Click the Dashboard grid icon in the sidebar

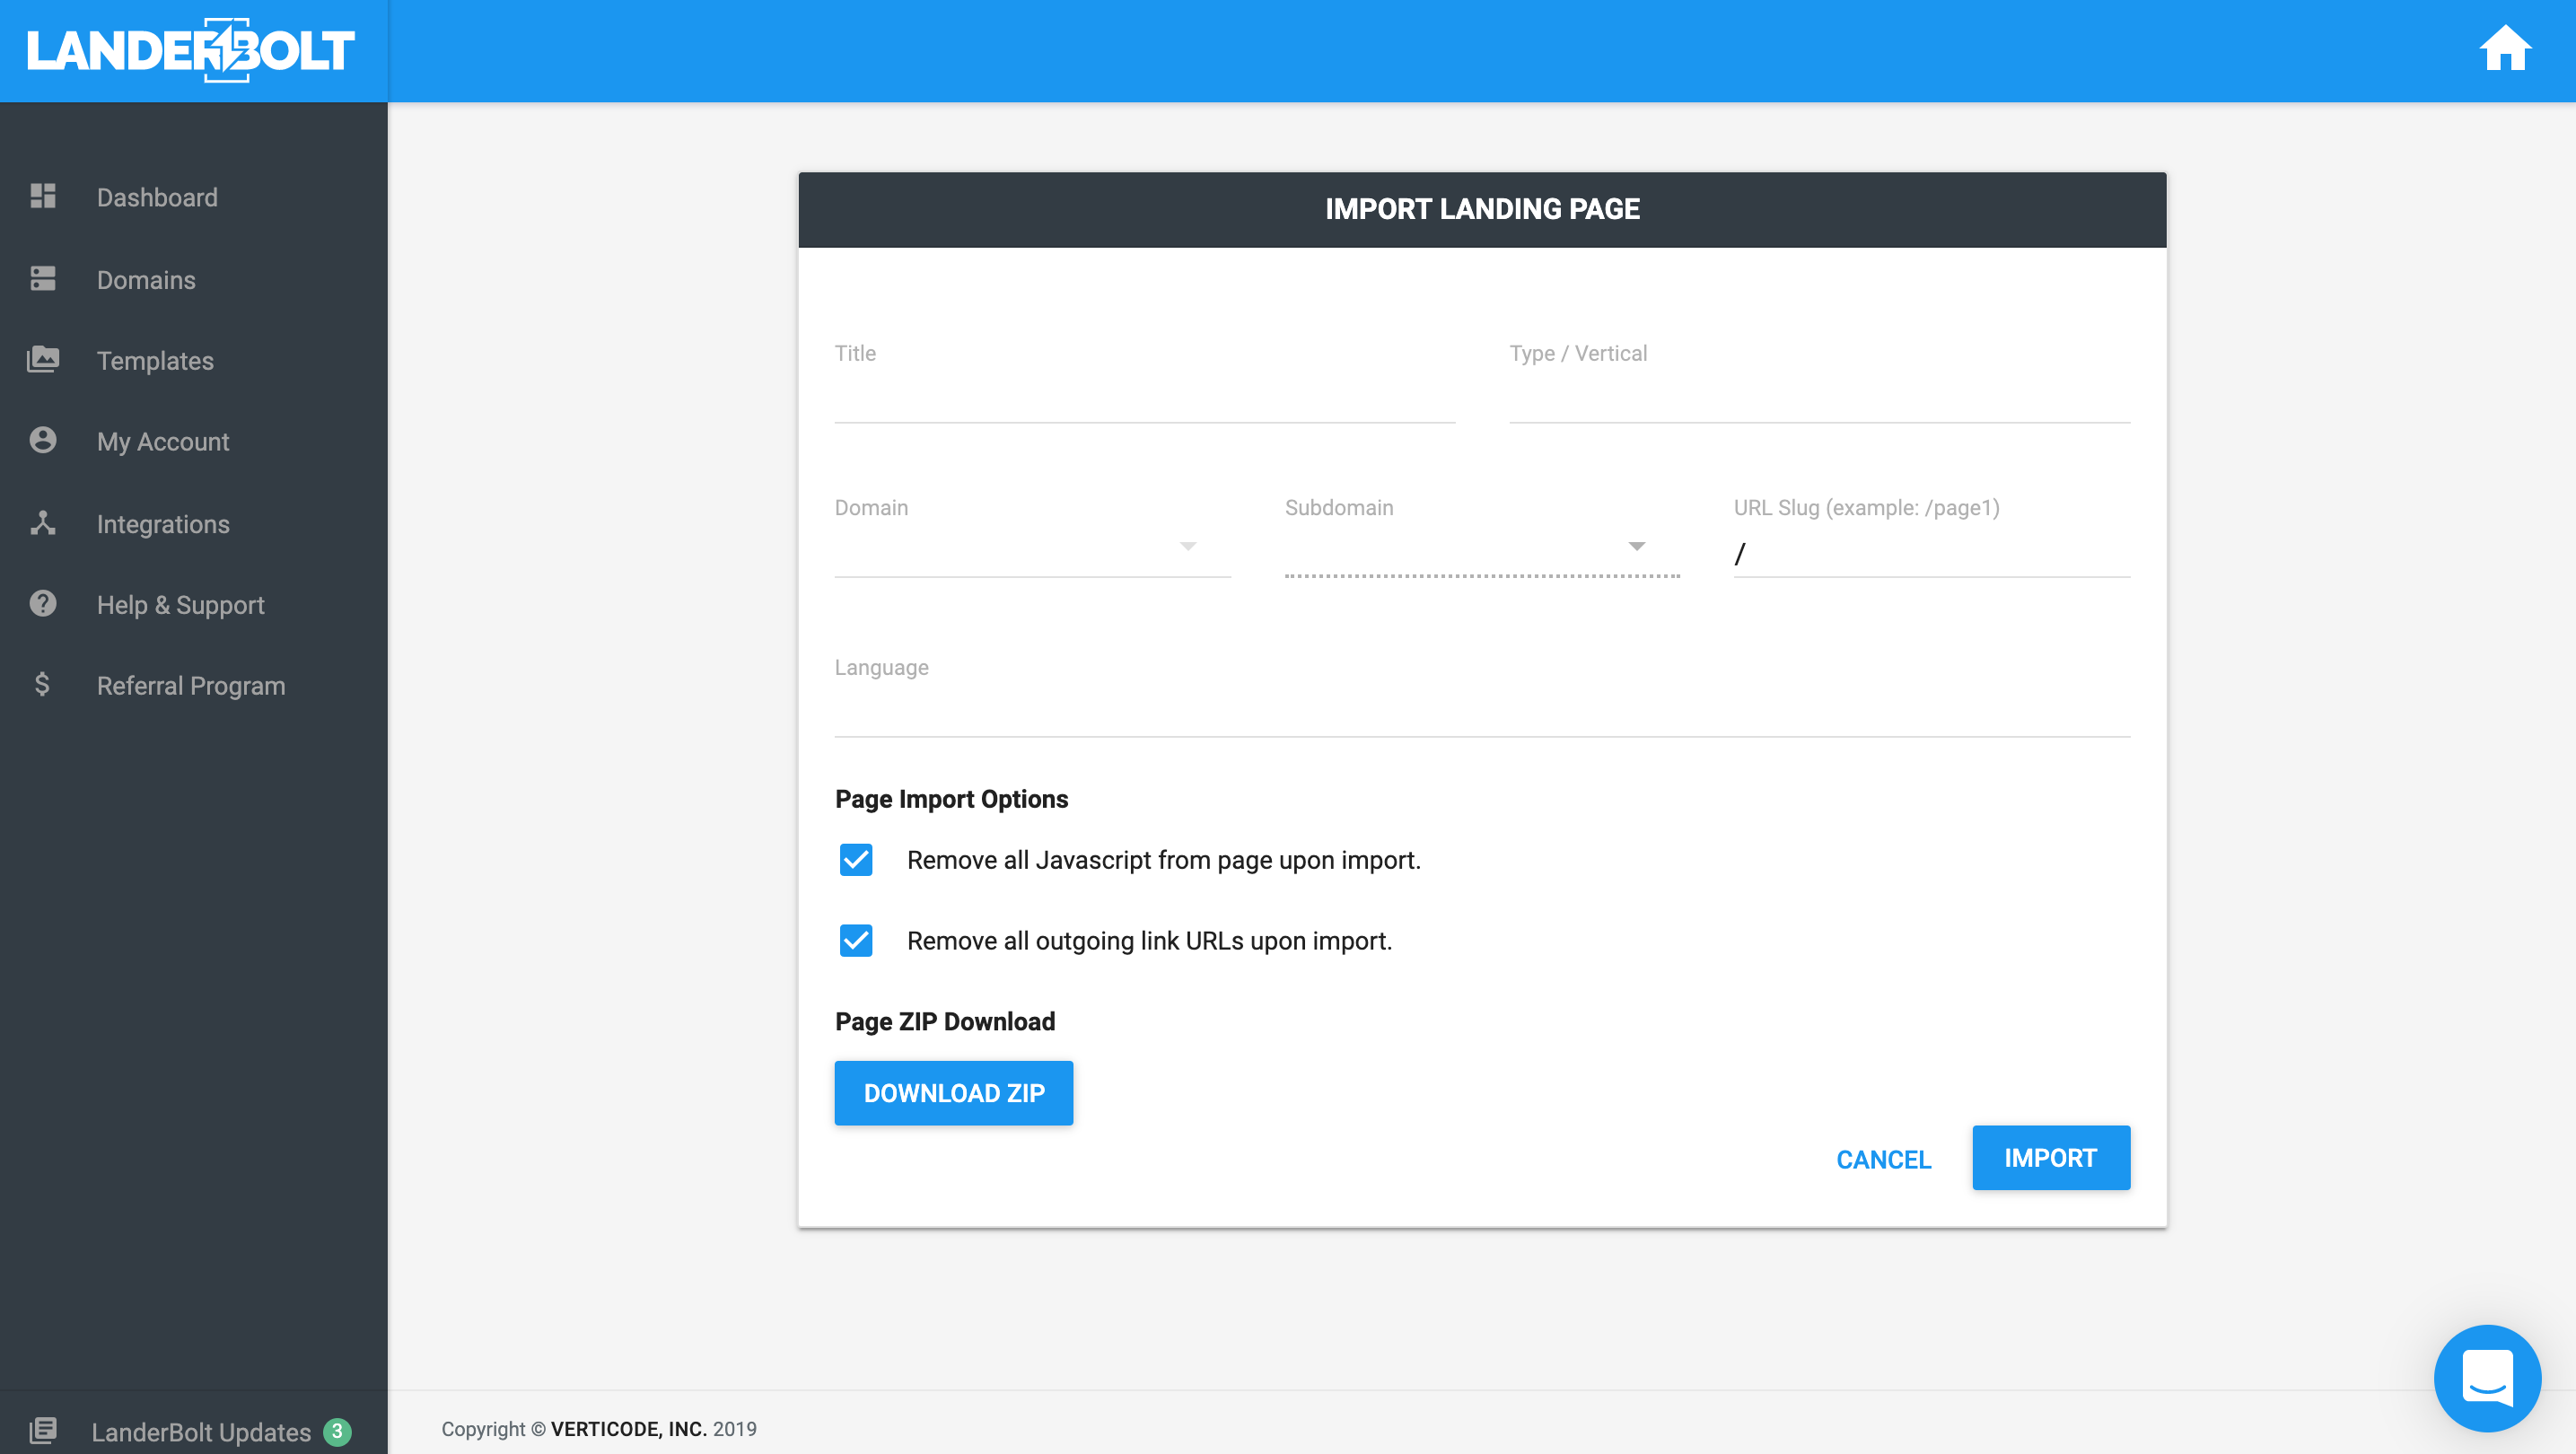(43, 196)
